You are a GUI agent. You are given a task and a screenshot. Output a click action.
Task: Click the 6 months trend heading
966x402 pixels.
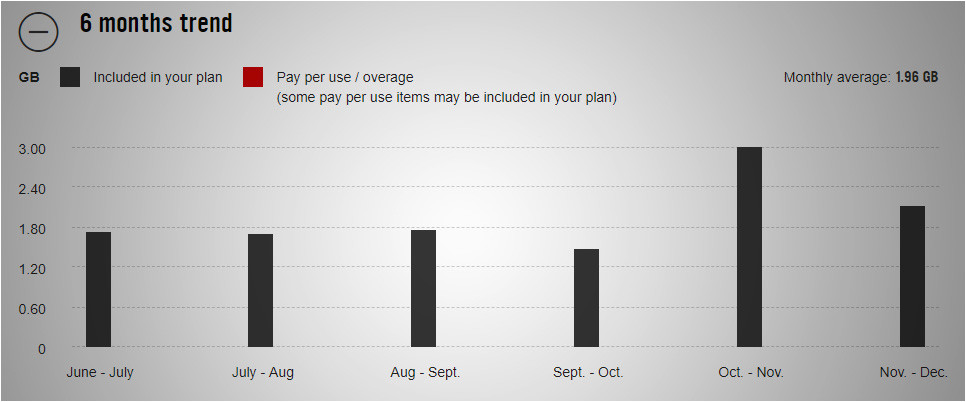156,23
